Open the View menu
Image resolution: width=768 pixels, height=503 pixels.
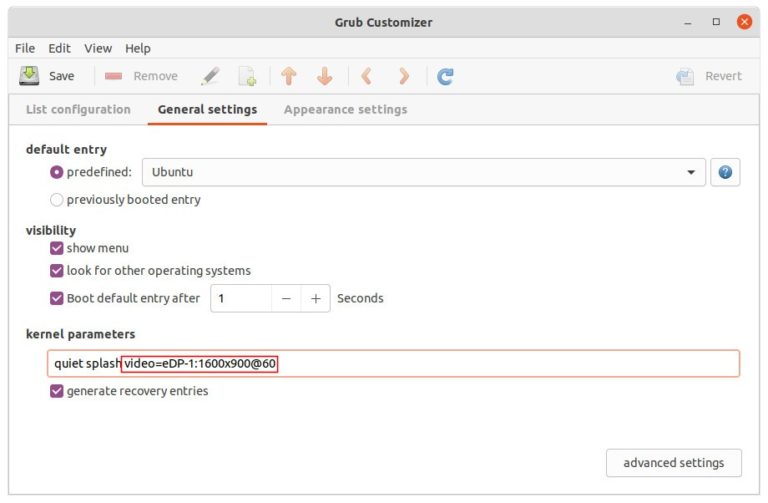click(x=98, y=48)
